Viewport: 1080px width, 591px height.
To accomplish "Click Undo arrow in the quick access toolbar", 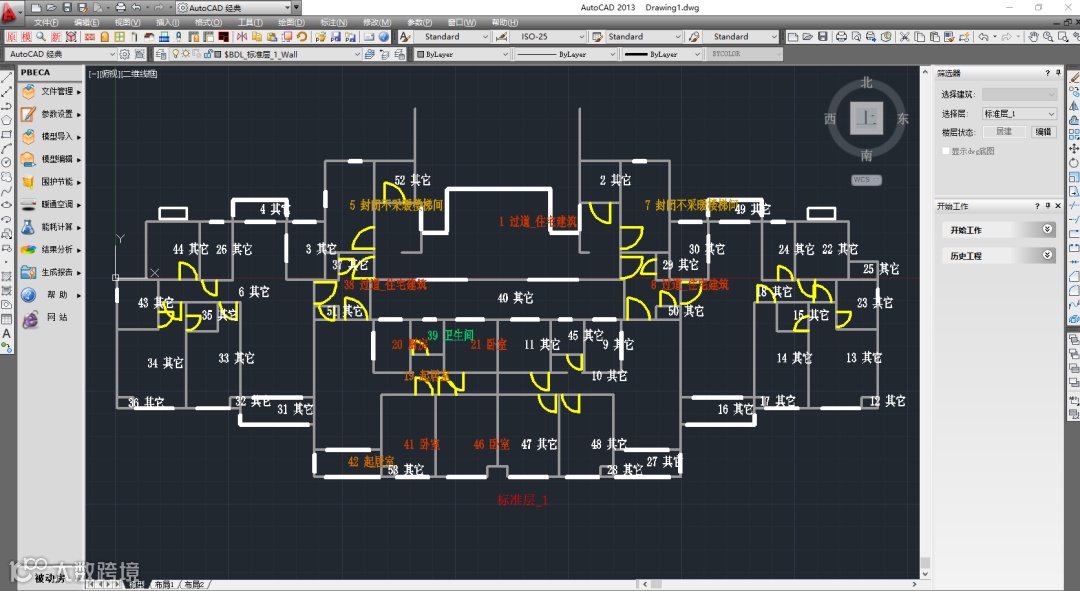I will click(136, 8).
